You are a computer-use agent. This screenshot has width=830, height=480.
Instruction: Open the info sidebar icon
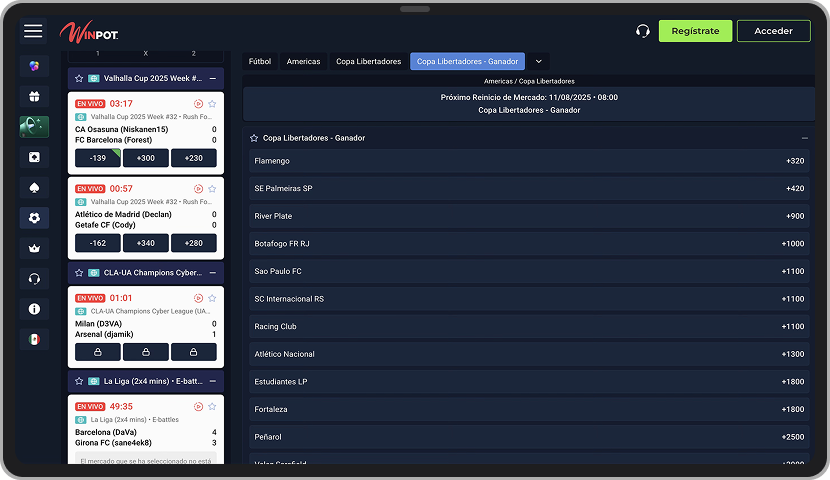click(x=34, y=309)
